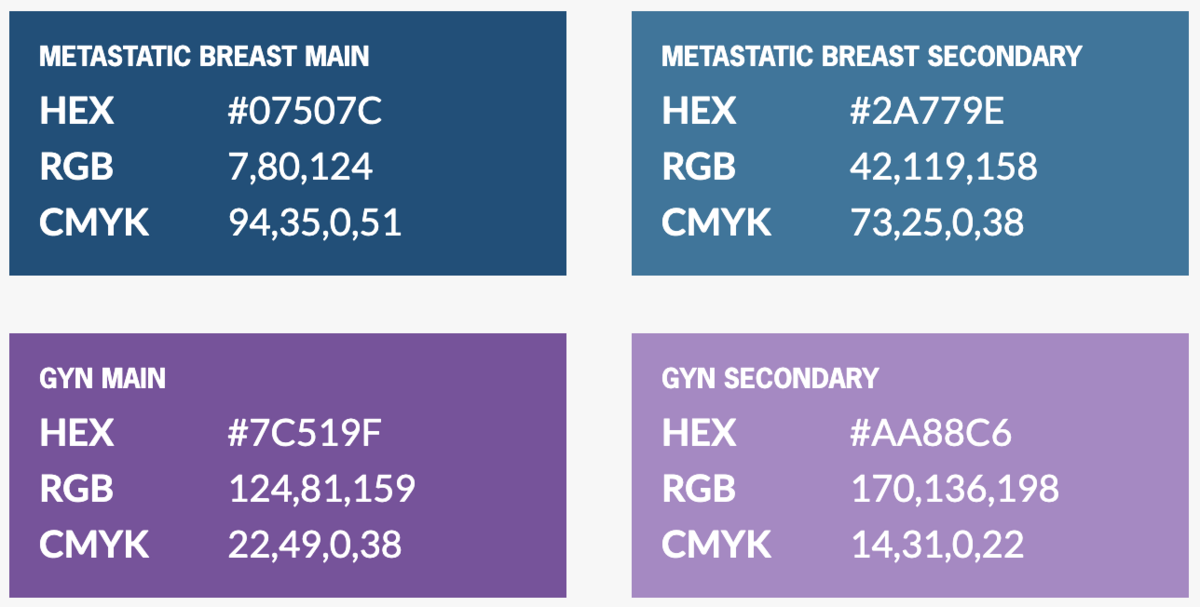This screenshot has height=607, width=1200.
Task: Select the hex value #7C519F
Action: (x=305, y=434)
